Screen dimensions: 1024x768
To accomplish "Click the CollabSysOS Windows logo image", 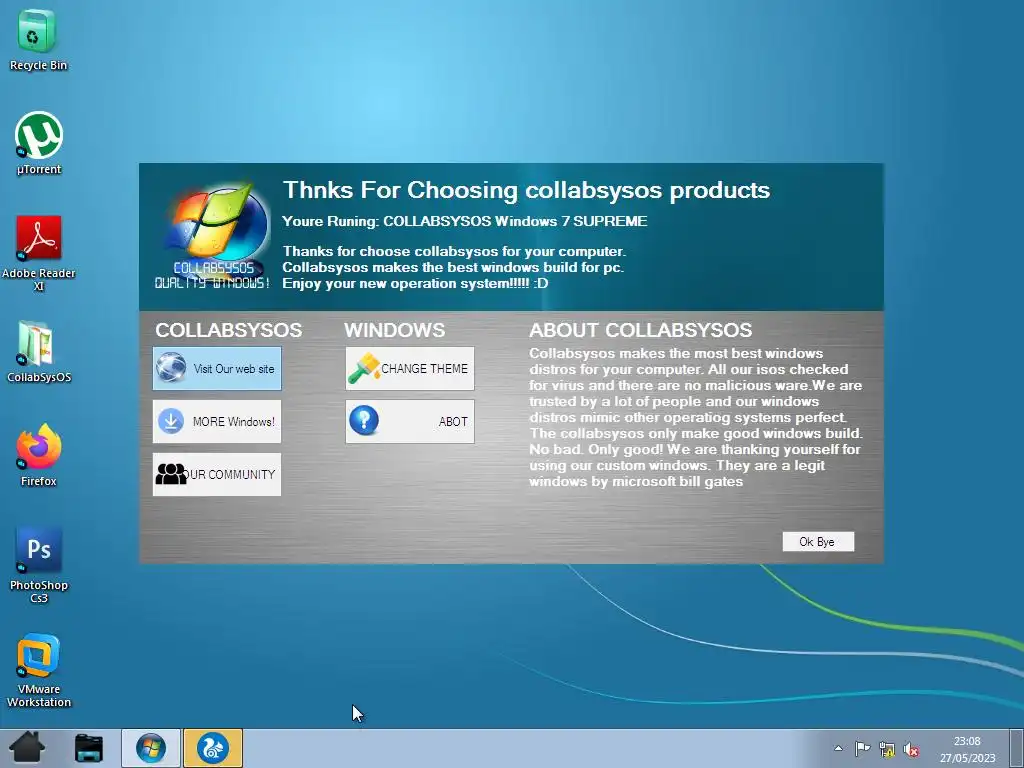I will 213,236.
